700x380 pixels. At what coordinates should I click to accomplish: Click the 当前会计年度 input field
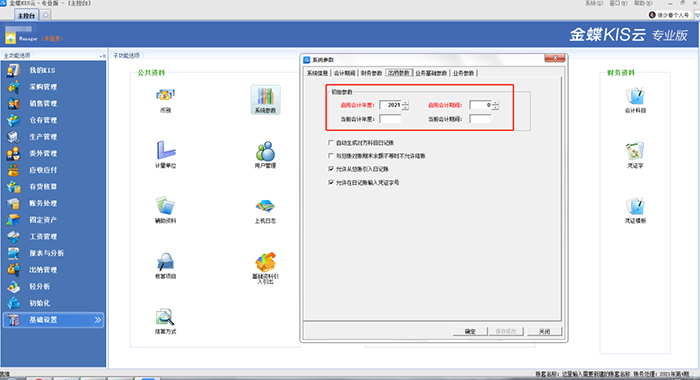[390, 119]
